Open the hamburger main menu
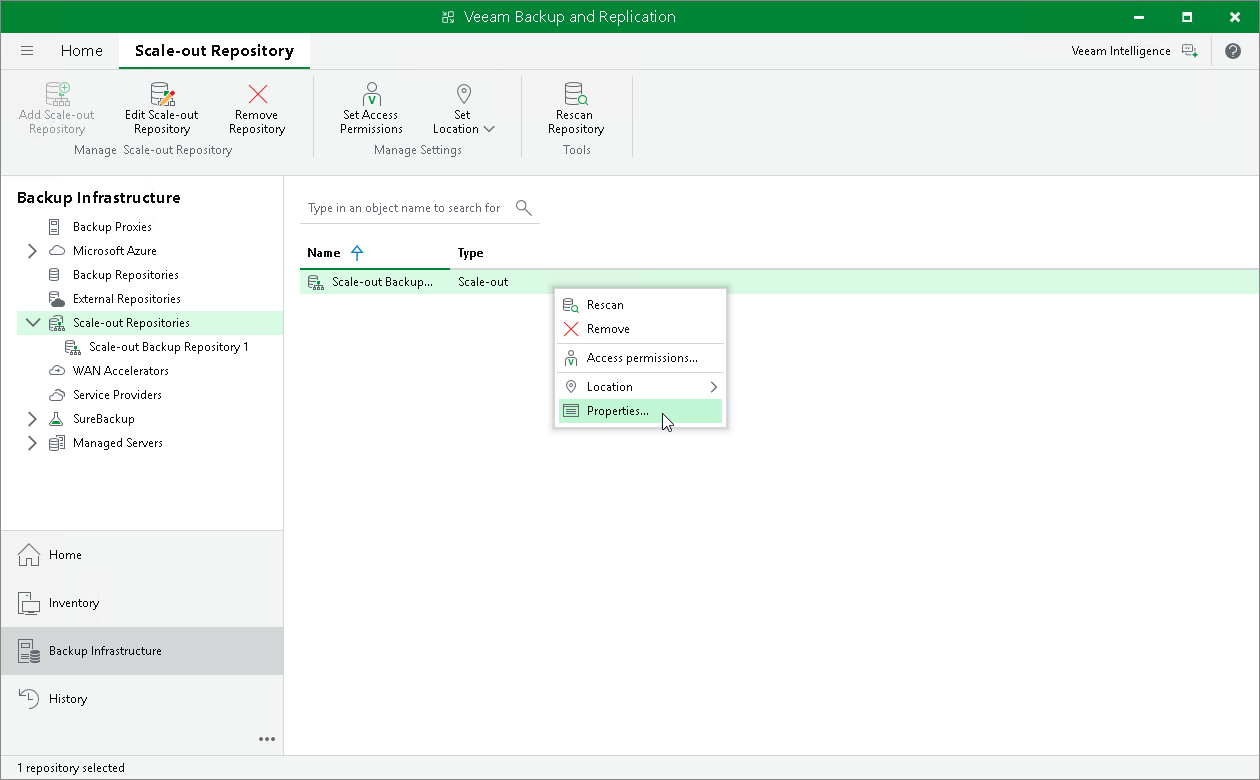1260x780 pixels. [27, 51]
